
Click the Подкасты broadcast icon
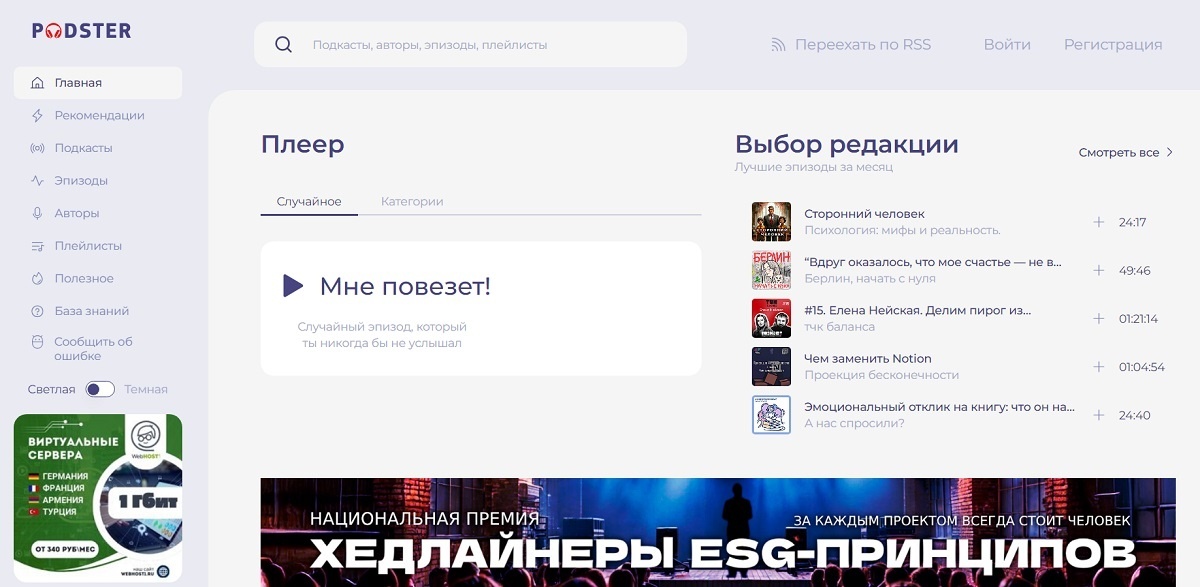38,148
